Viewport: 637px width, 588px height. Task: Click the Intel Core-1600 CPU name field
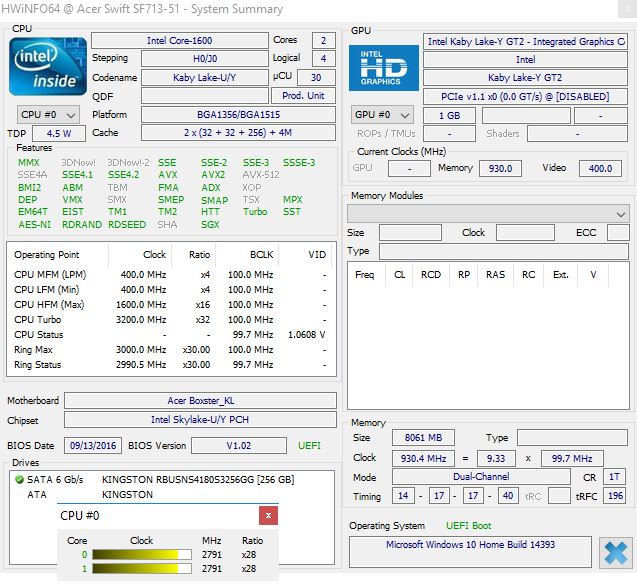180,41
